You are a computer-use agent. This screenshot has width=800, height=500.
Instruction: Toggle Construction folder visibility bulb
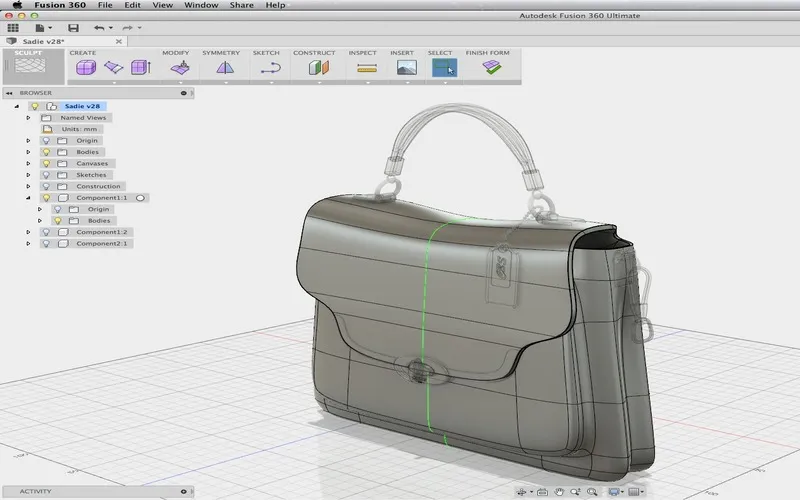[46, 186]
